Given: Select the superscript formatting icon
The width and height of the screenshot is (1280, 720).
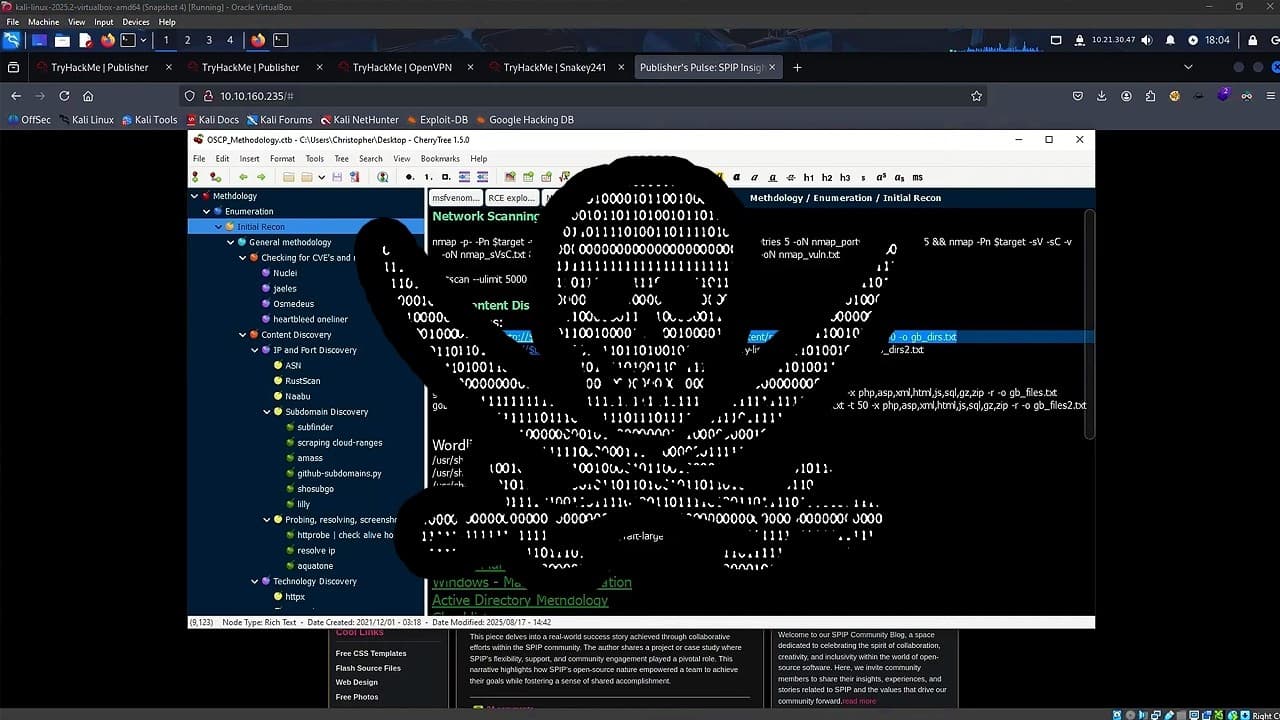Looking at the screenshot, I should tap(881, 177).
